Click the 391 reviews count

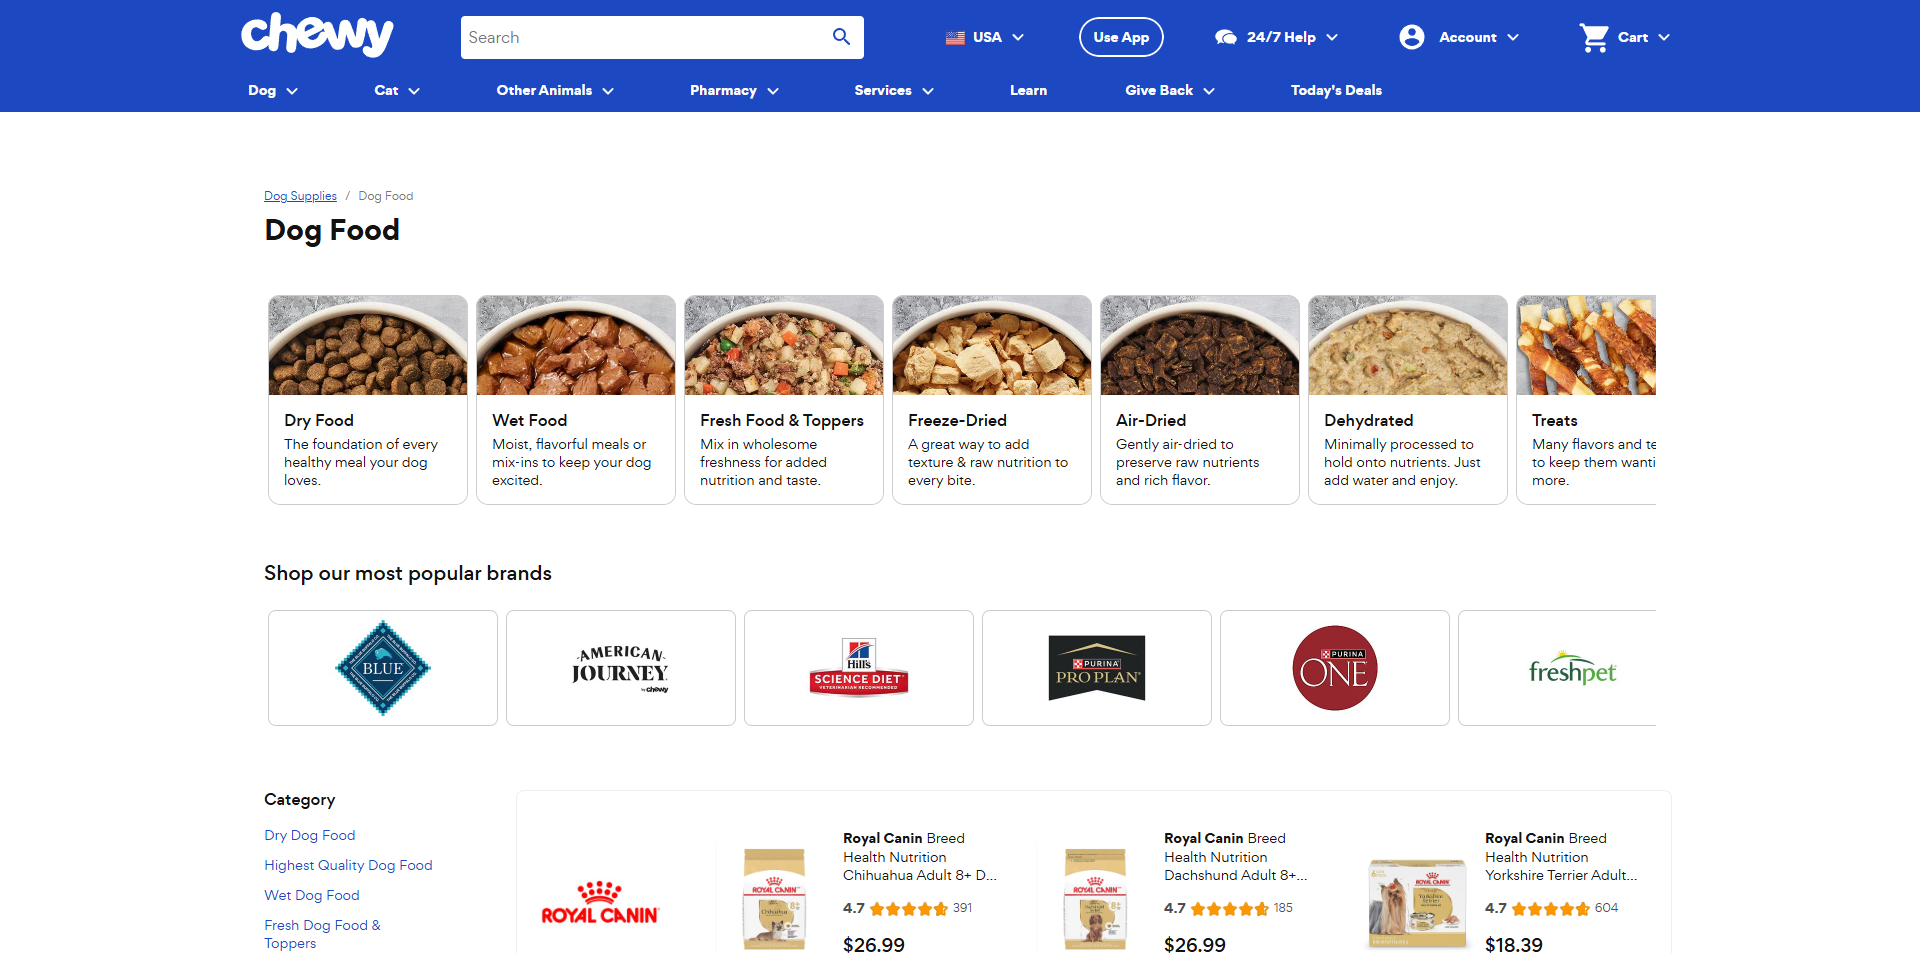pyautogui.click(x=962, y=908)
